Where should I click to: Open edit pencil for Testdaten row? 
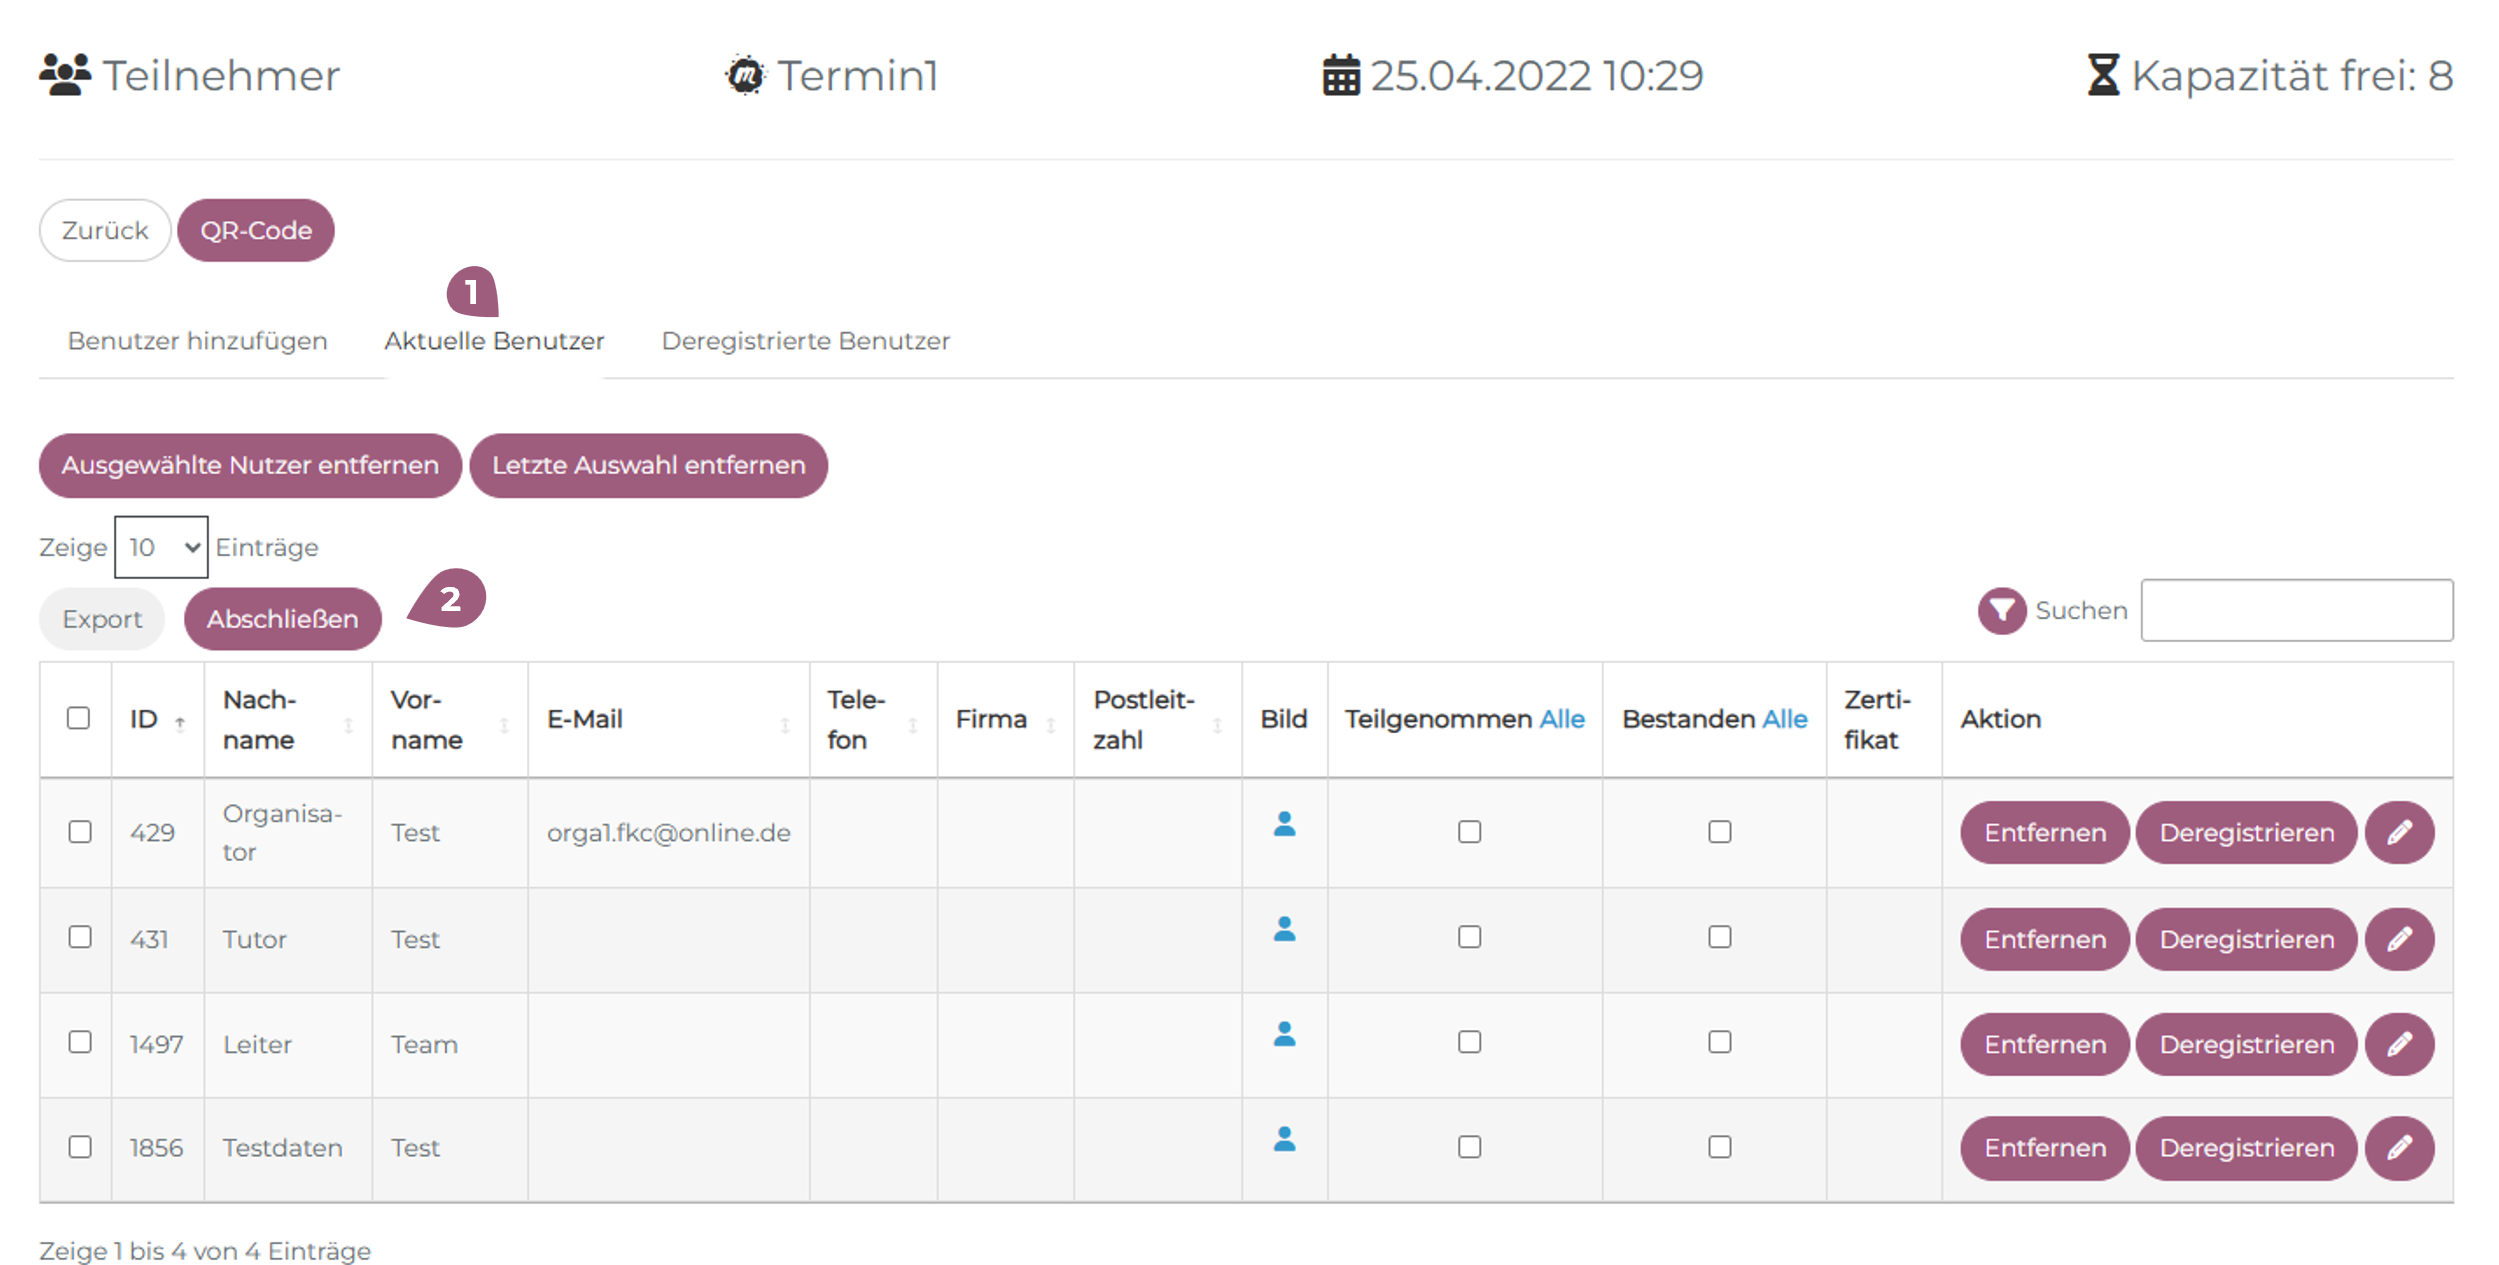[2398, 1148]
